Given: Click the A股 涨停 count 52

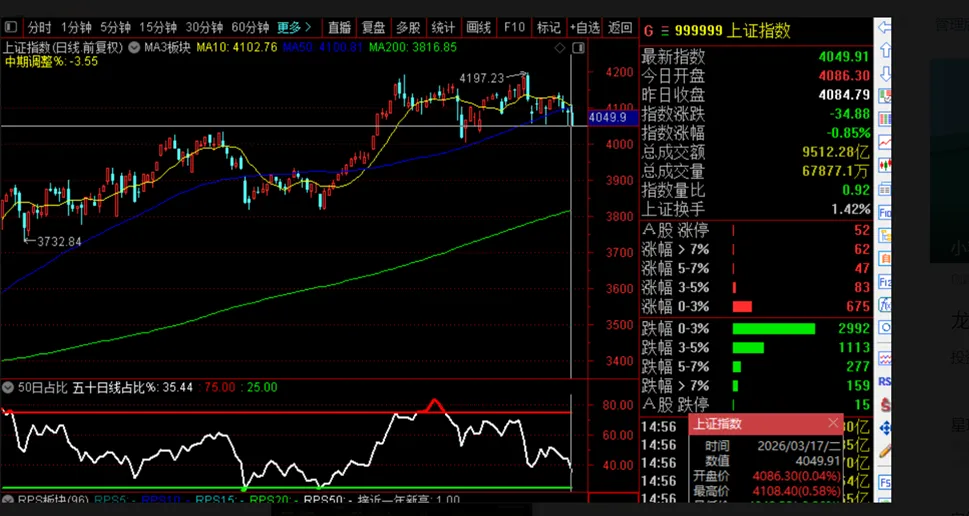Looking at the screenshot, I should (x=861, y=231).
